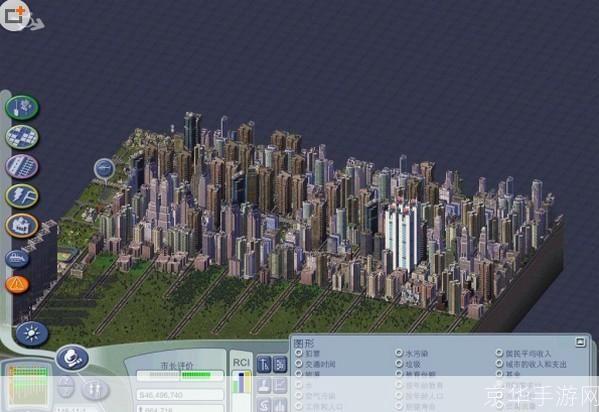Click the 市长评价 mayor rating bar
Viewport: 599px width, 412px height.
tap(180, 375)
